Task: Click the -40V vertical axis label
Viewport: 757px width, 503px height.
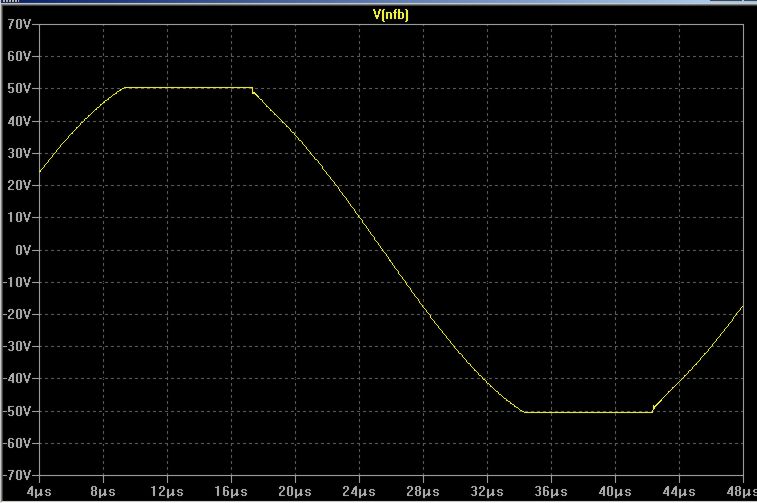Action: tap(17, 378)
